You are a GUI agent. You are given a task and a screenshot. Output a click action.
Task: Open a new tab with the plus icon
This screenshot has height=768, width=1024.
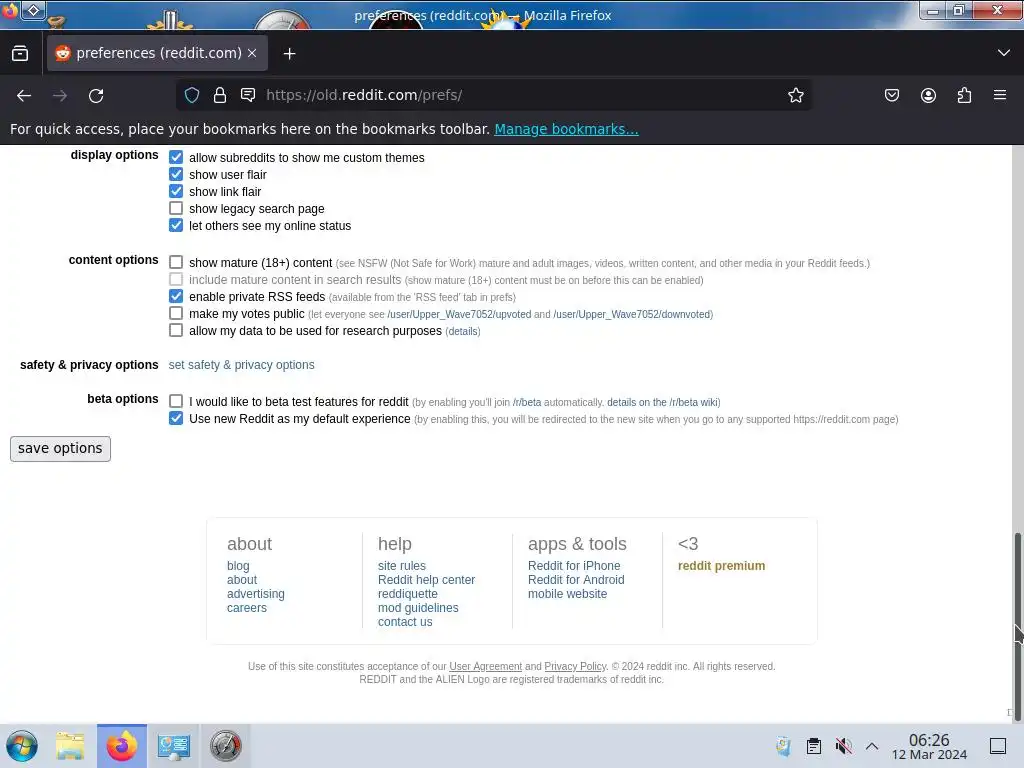click(x=289, y=54)
